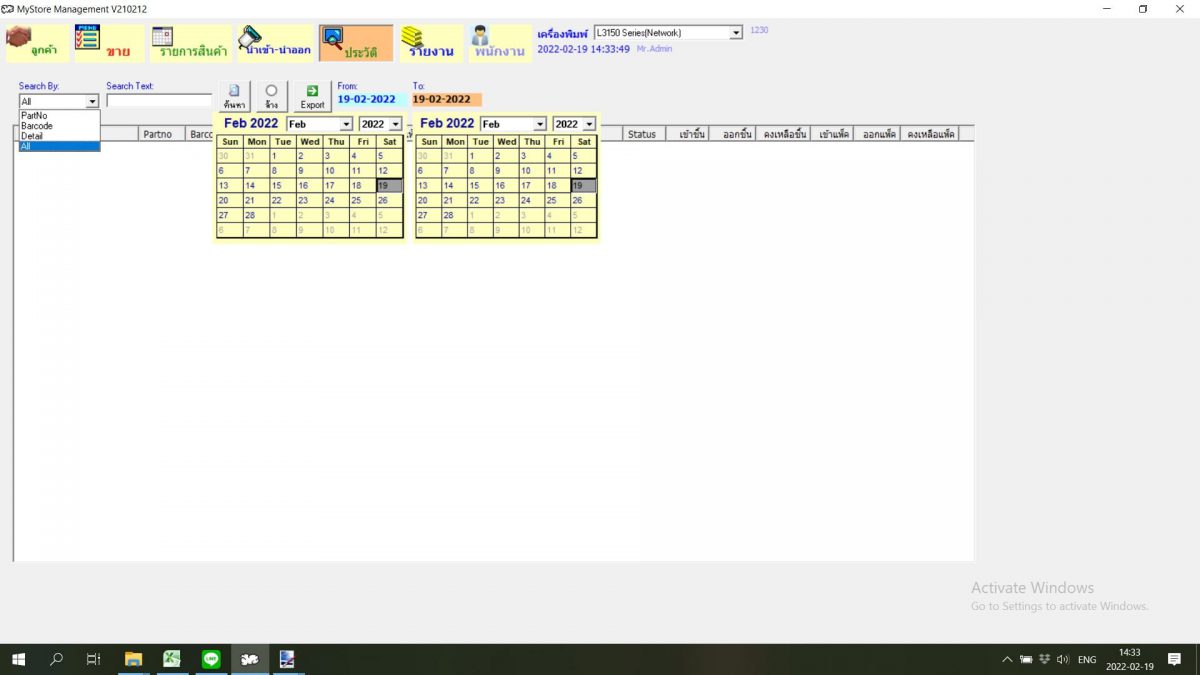The width and height of the screenshot is (1200, 675).
Task: Choose All in the Search By list
Action: click(x=59, y=146)
